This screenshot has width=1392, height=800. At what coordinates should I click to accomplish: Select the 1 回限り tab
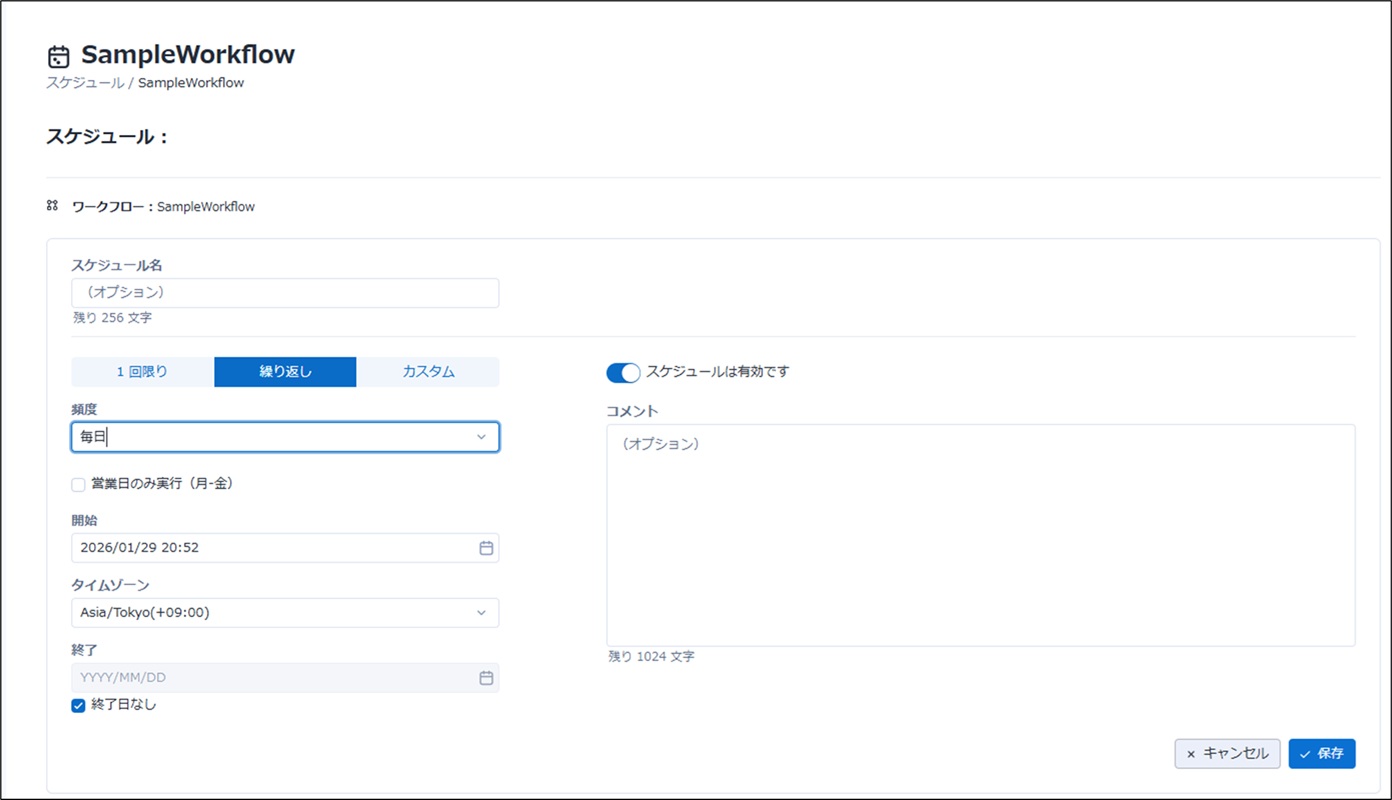[142, 372]
